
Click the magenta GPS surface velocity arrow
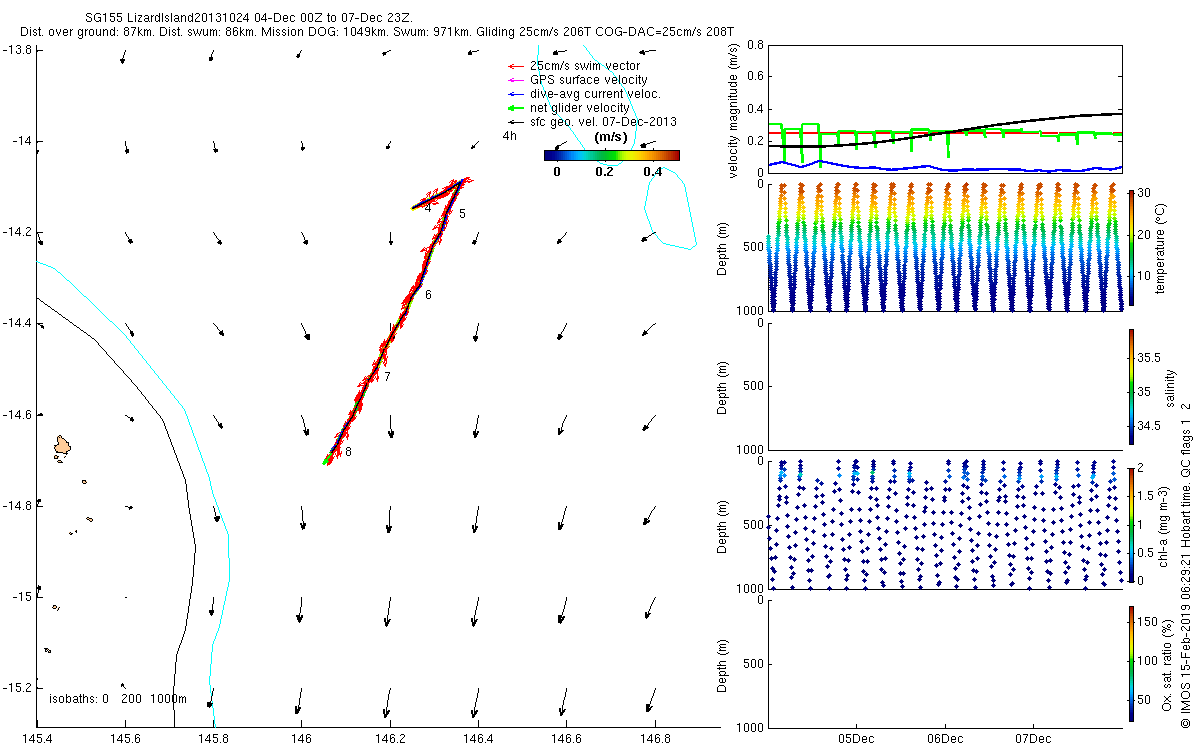pos(516,80)
